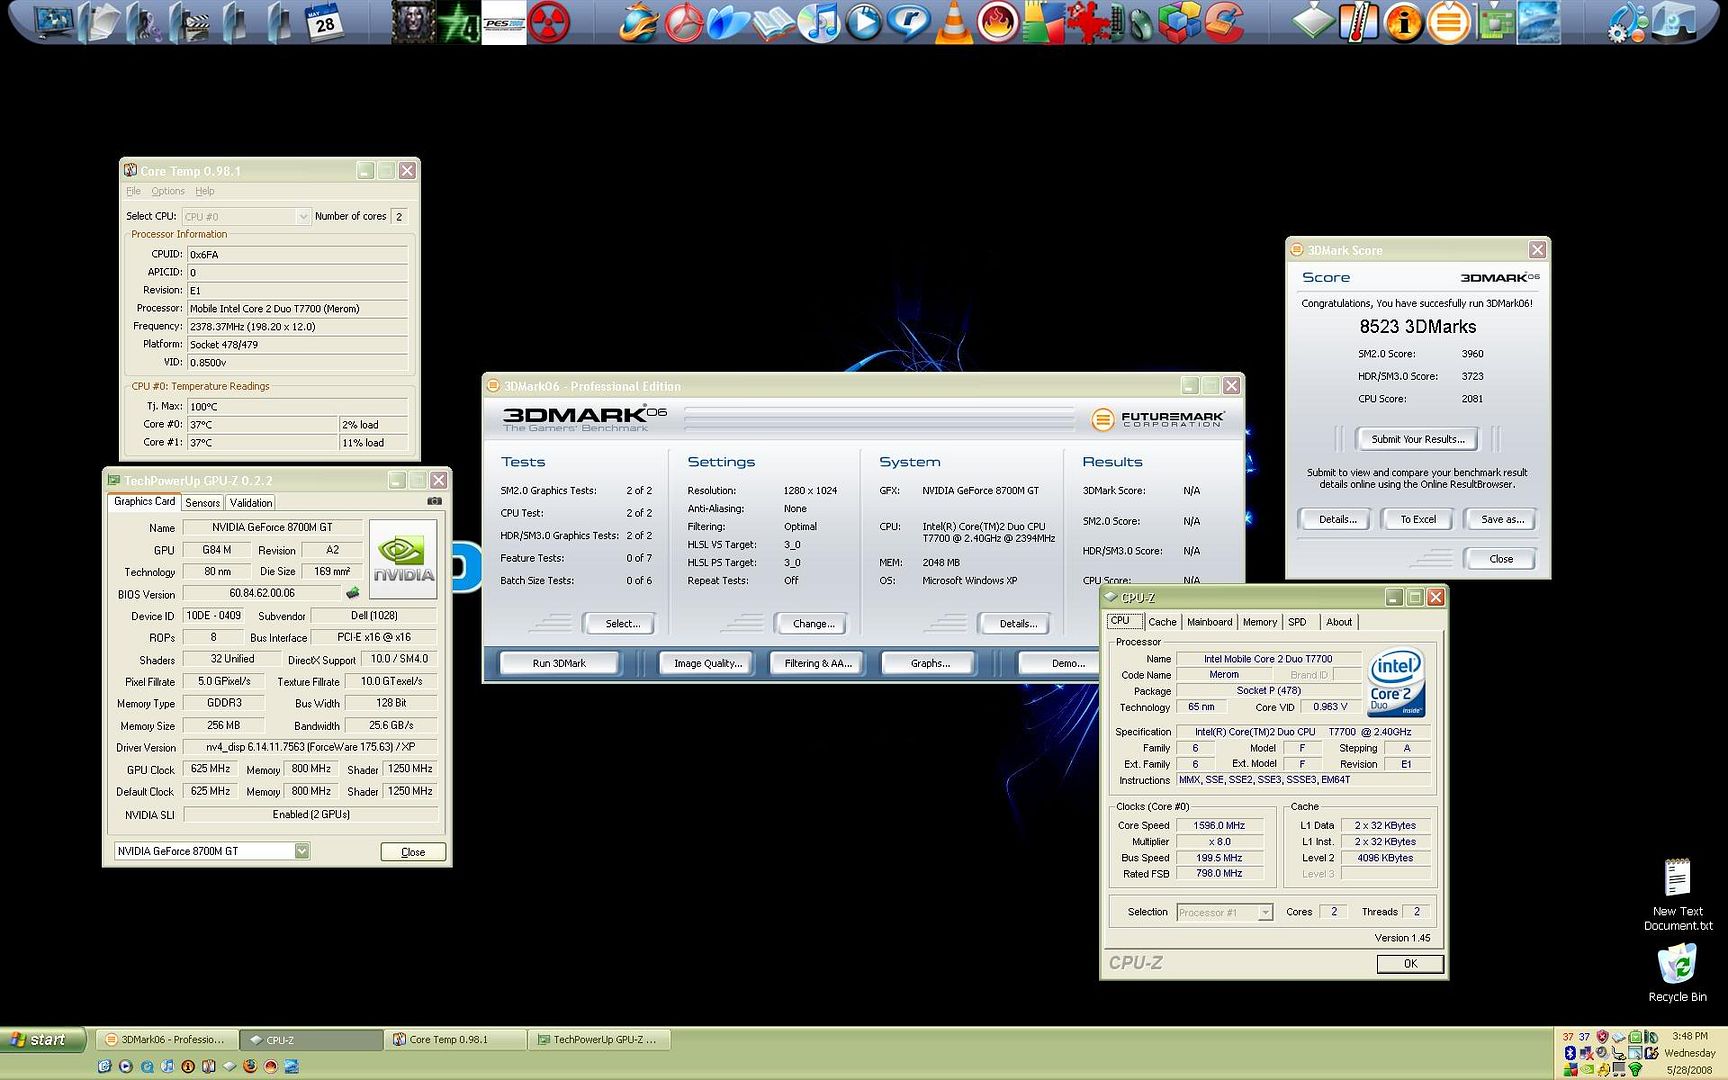
Task: Click the NVIDIA logo in GPU-Z
Action: (x=403, y=559)
